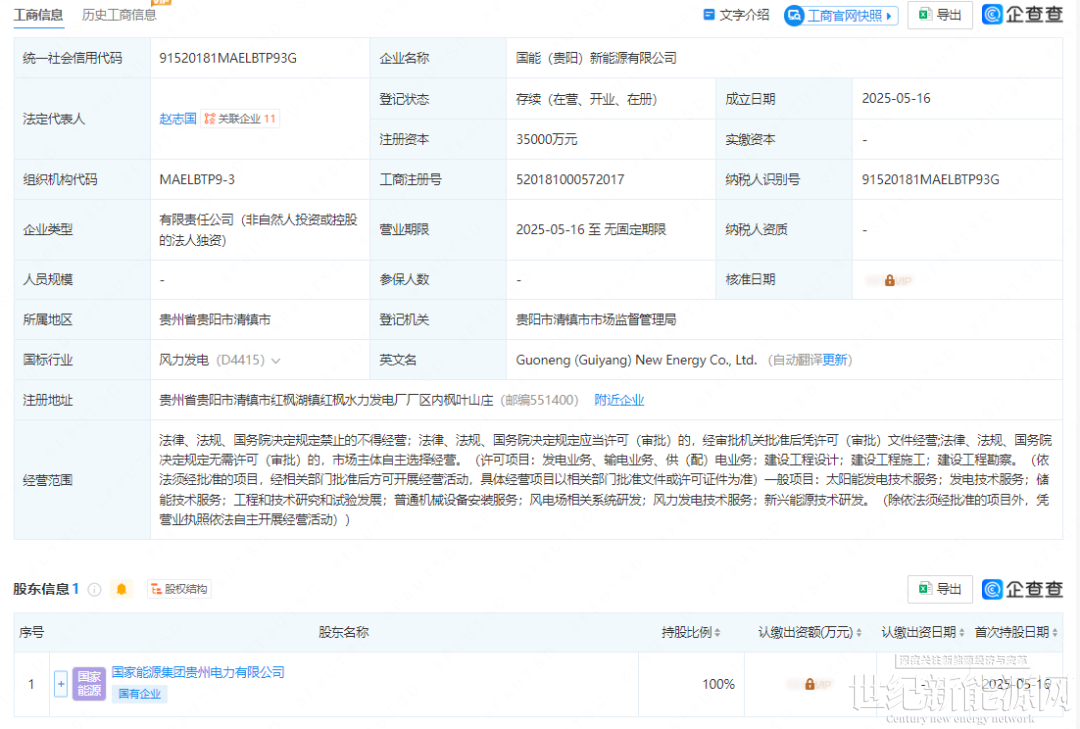Viewport: 1080px width, 729px height.
Task: Select 工商注册号 520181000572017
Action: pyautogui.click(x=570, y=180)
